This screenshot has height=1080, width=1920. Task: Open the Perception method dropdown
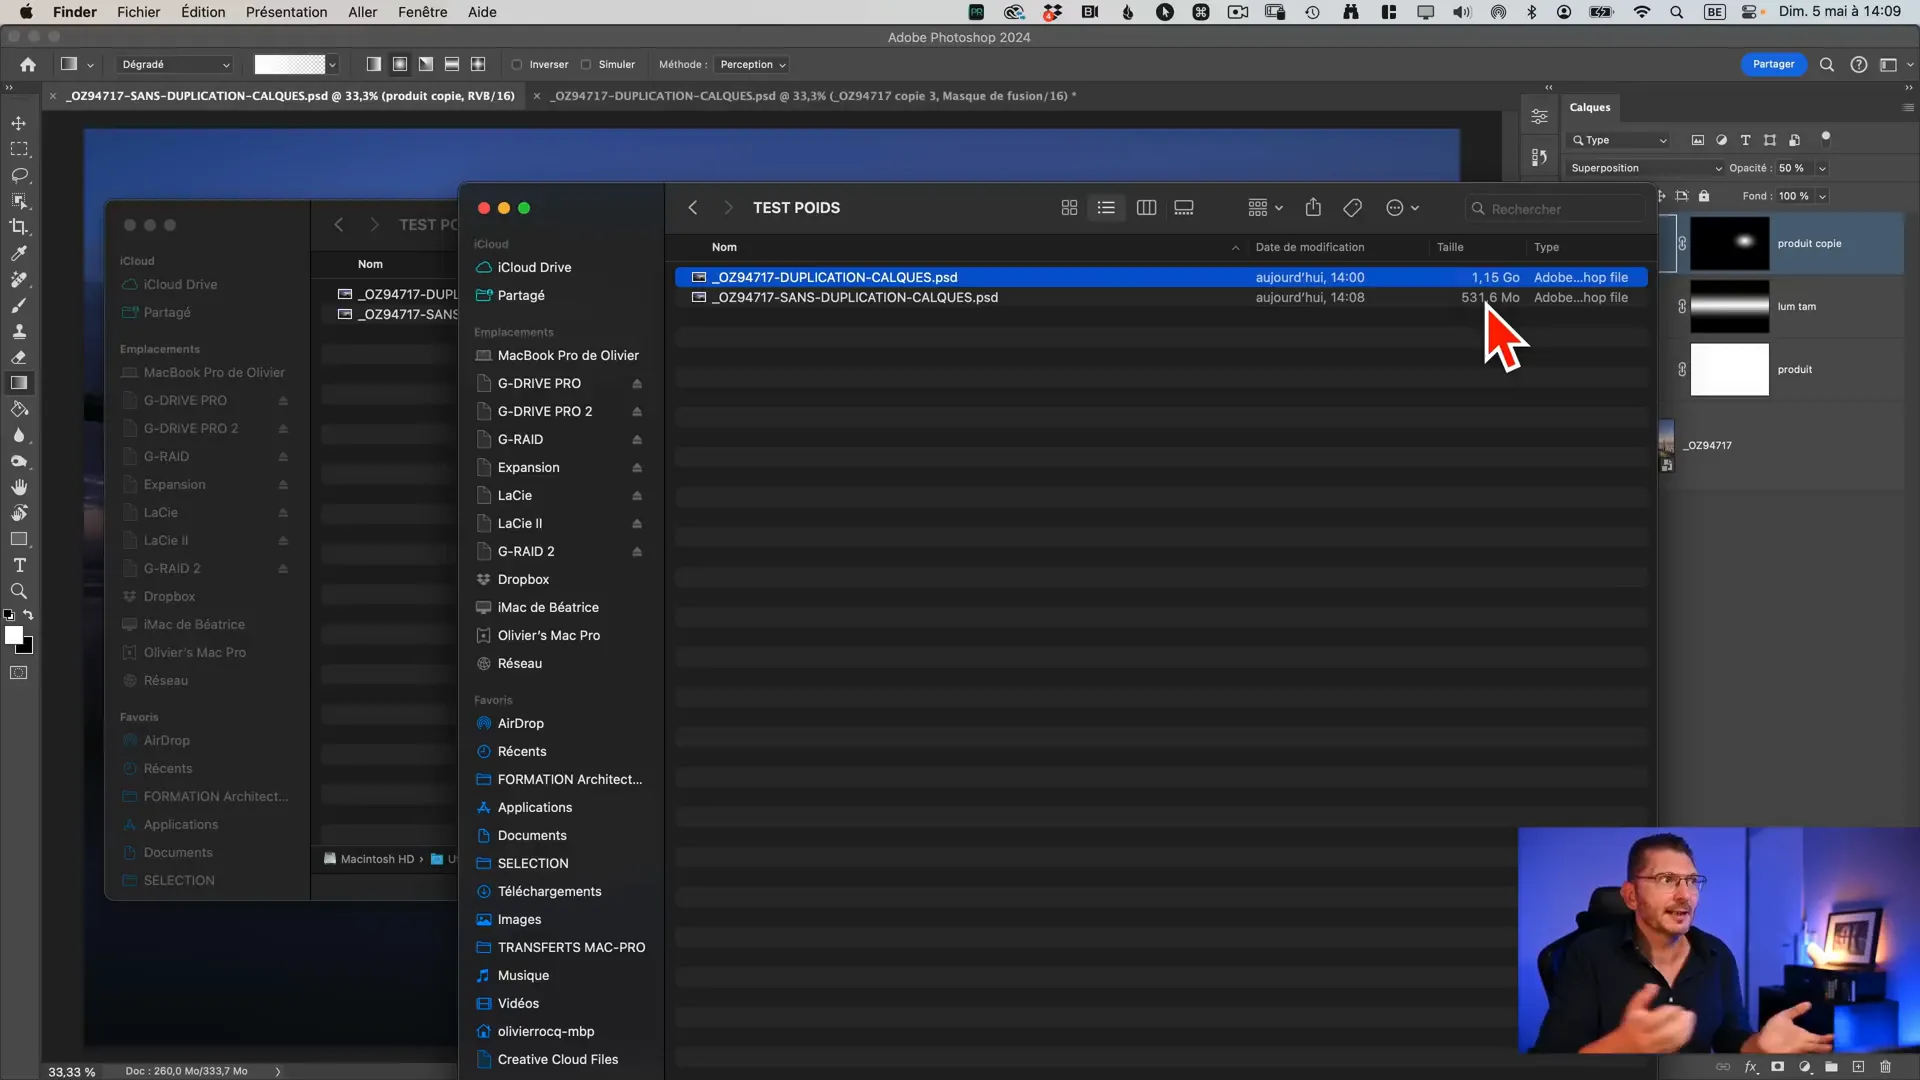(x=753, y=65)
